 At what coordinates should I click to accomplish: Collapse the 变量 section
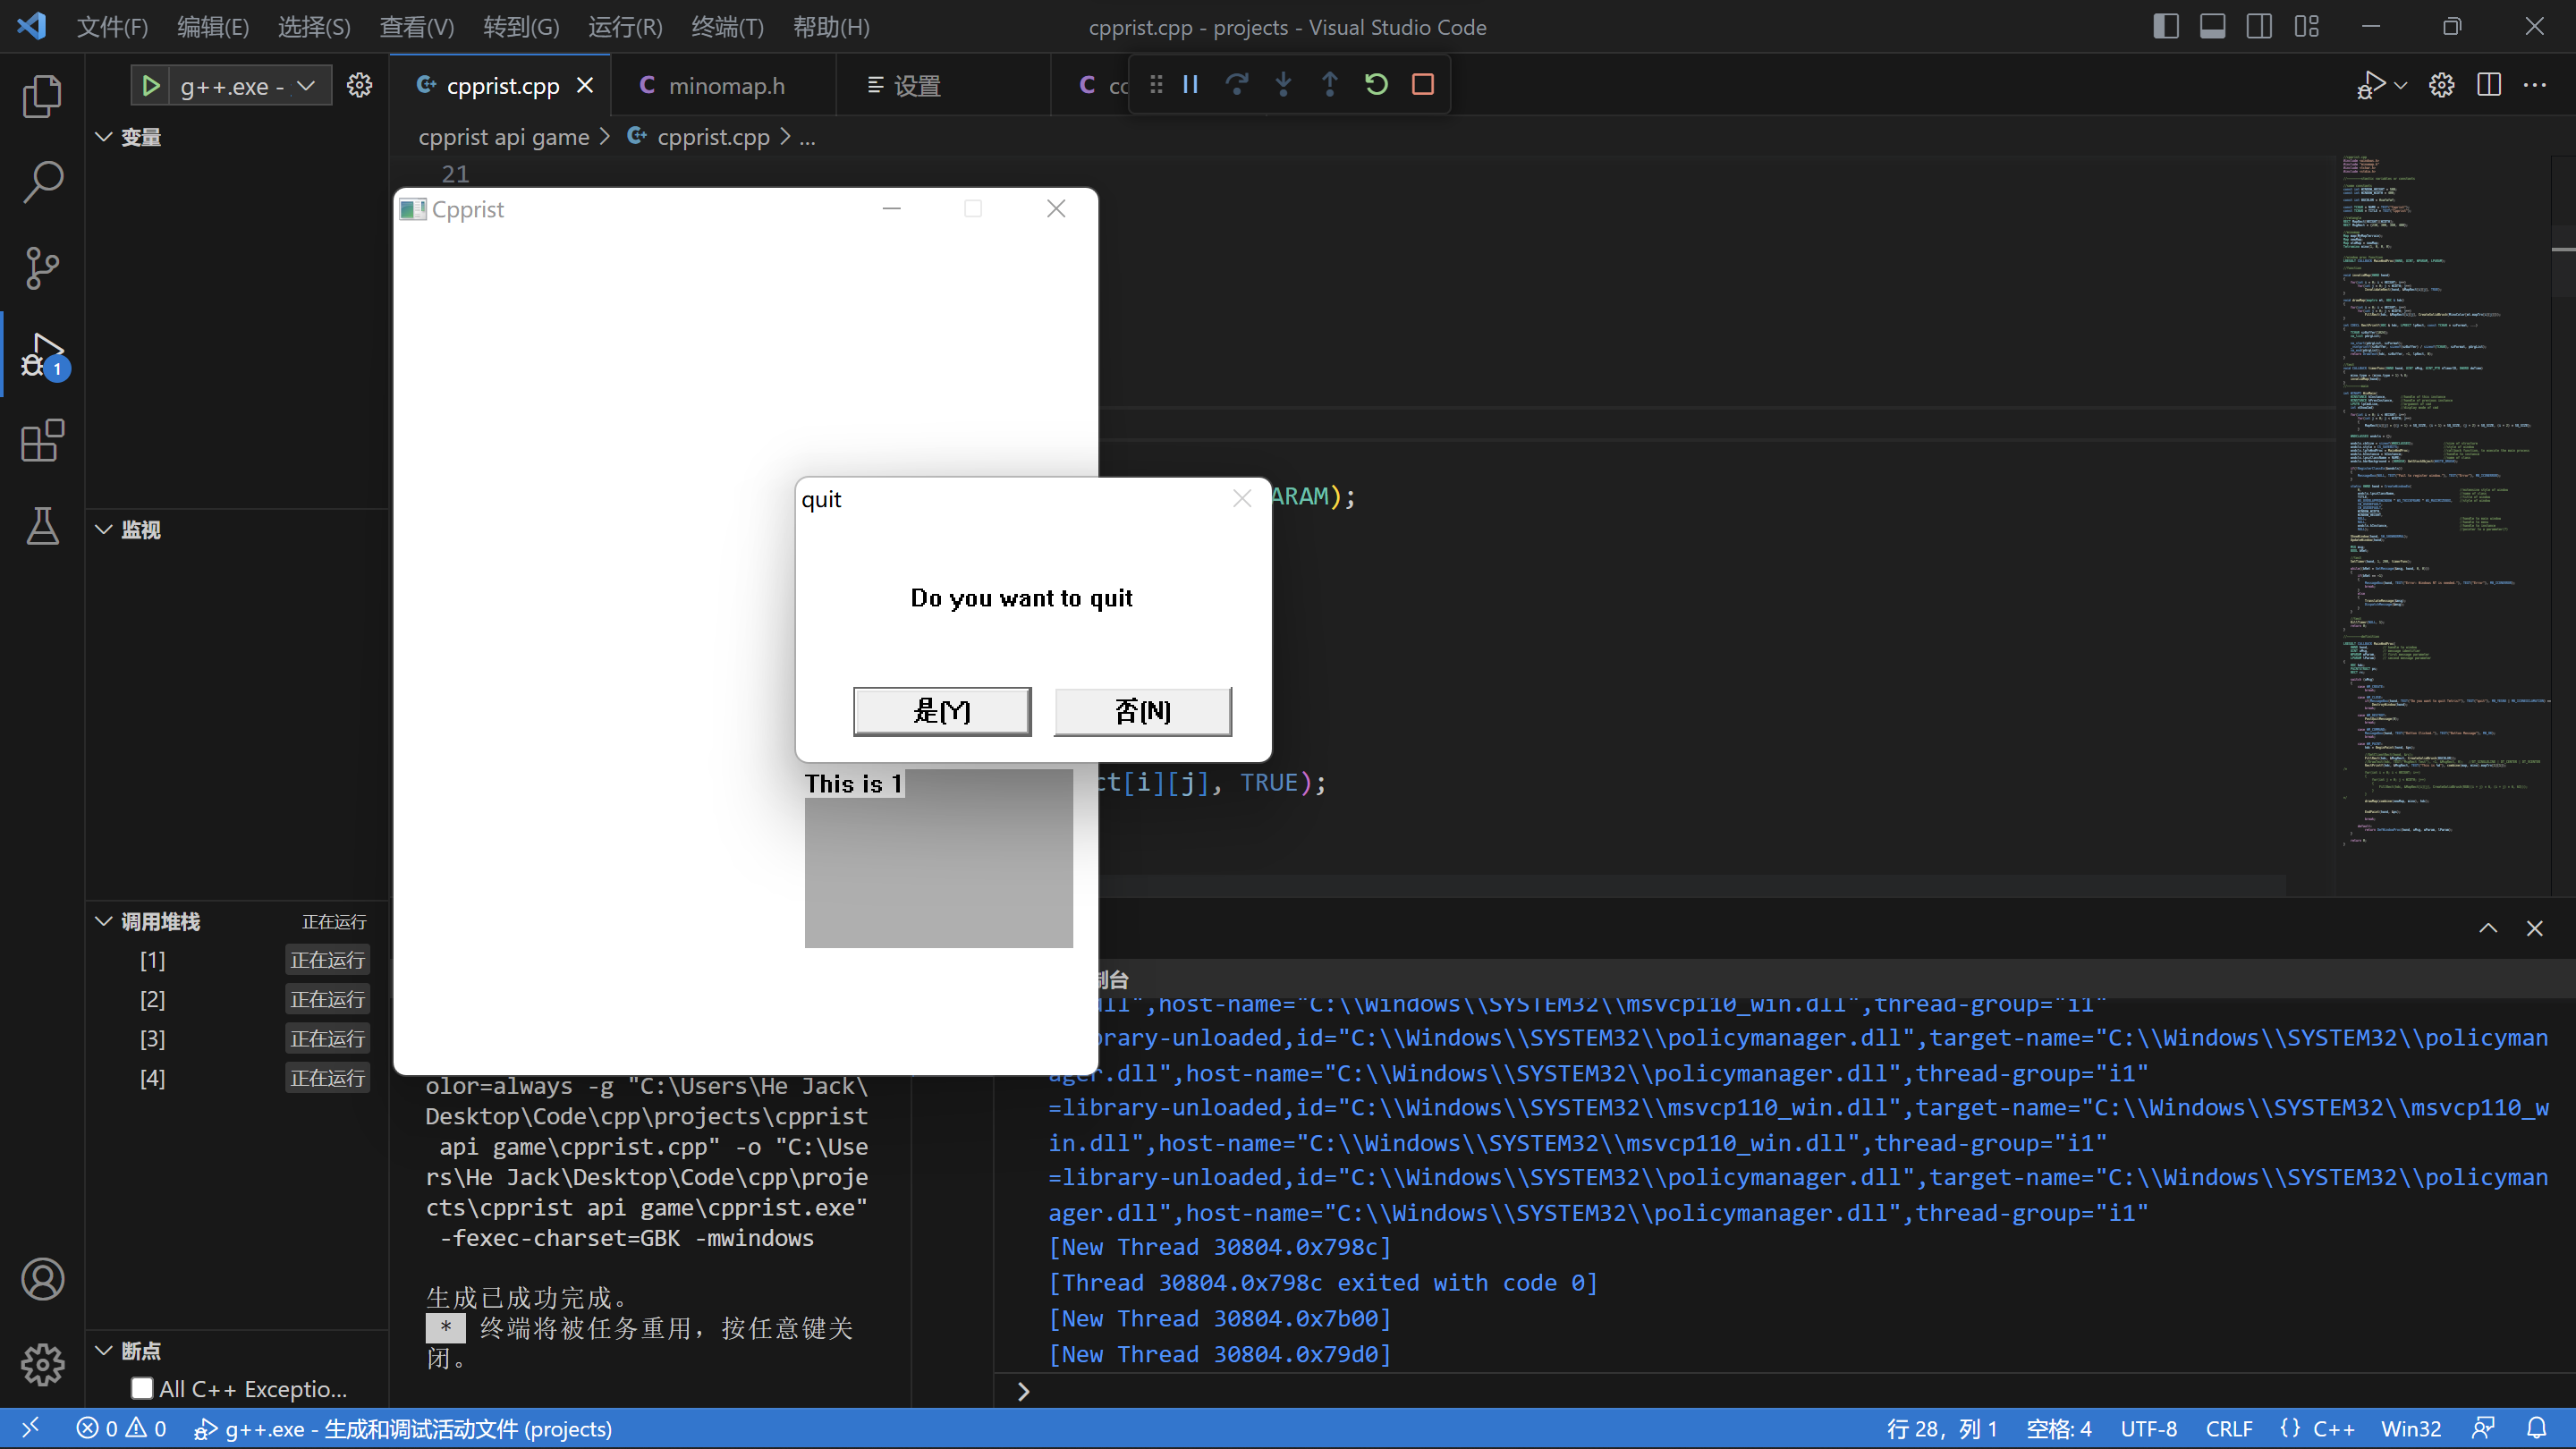coord(103,137)
